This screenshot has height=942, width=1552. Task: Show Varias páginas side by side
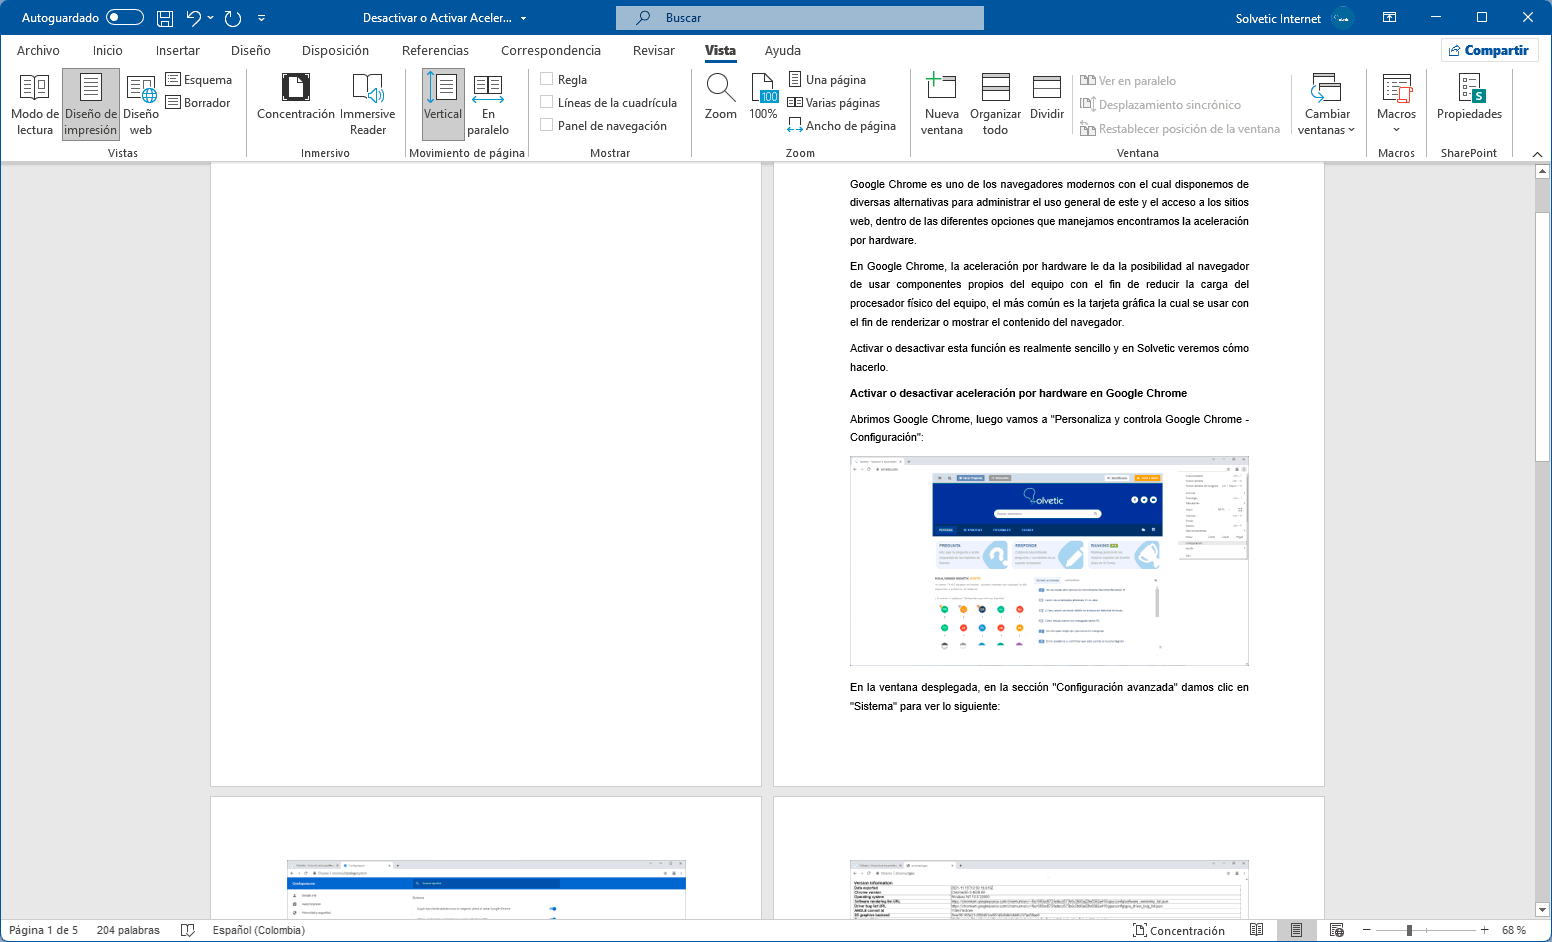point(834,103)
